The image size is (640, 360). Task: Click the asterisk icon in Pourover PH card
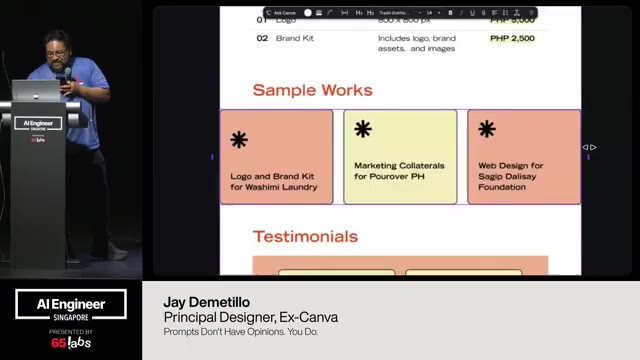pyautogui.click(x=363, y=129)
